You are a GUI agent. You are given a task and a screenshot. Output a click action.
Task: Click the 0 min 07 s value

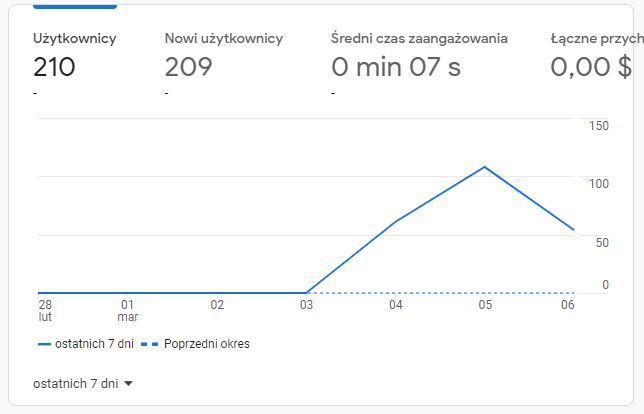point(396,67)
